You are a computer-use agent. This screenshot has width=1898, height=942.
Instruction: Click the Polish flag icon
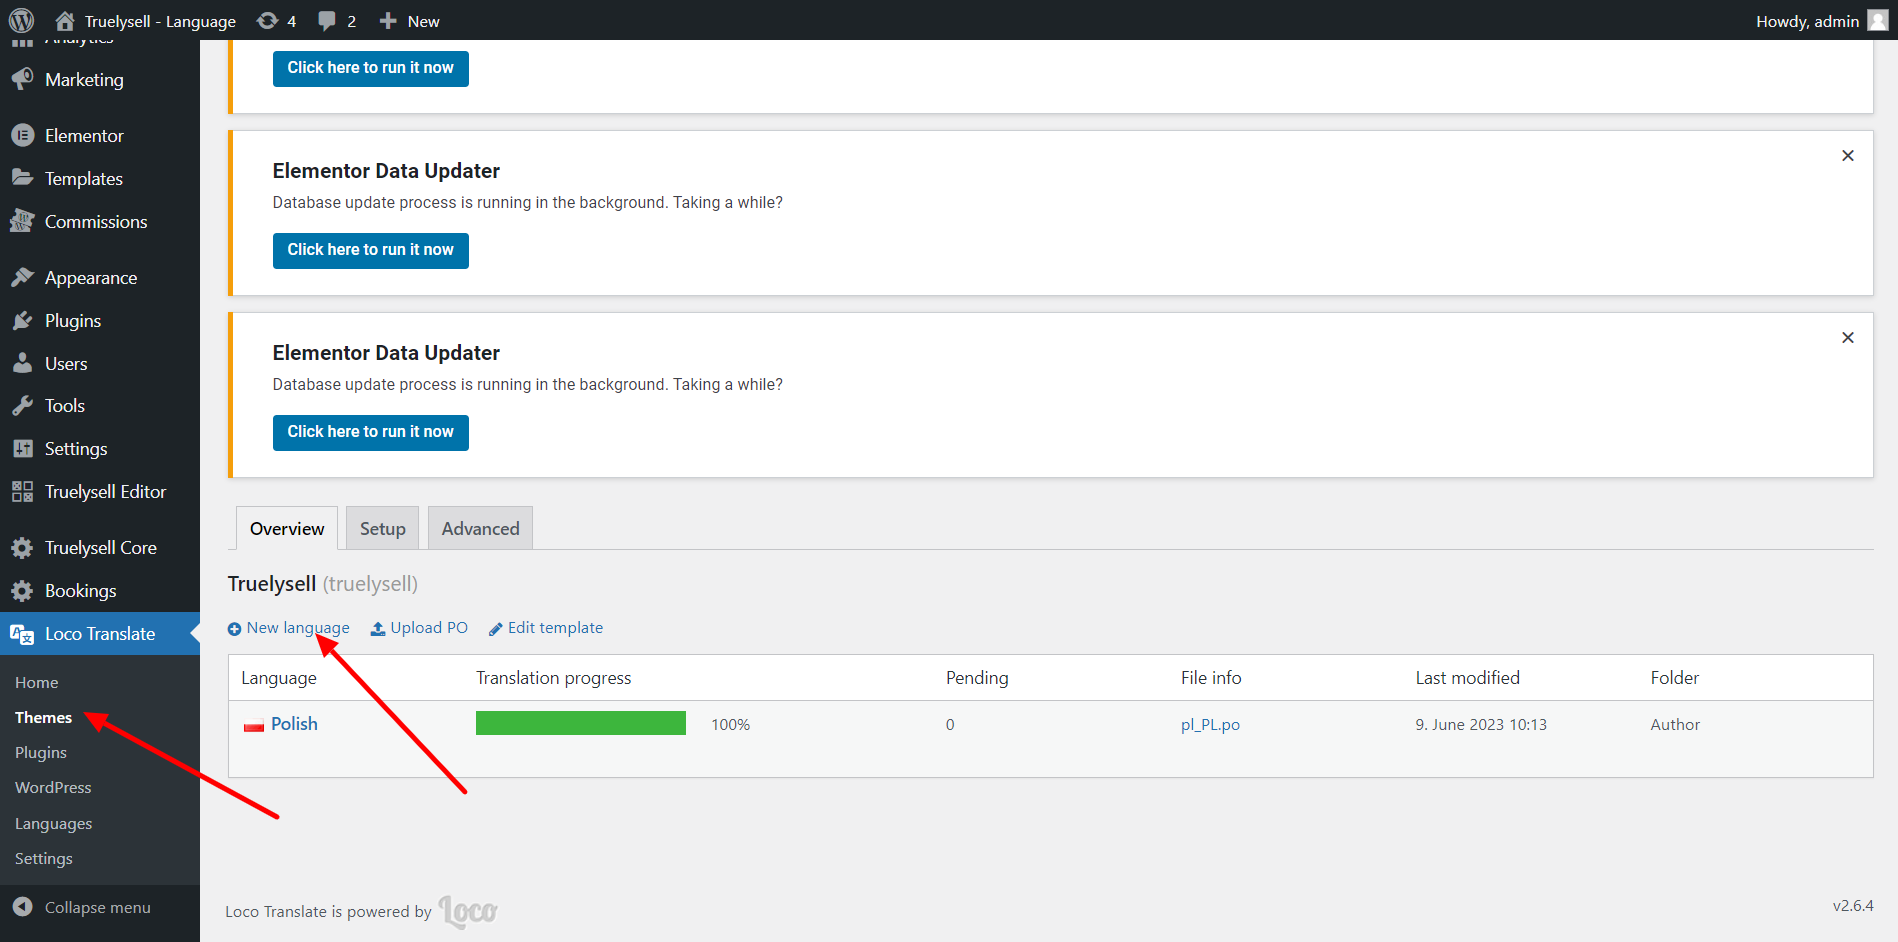click(254, 725)
